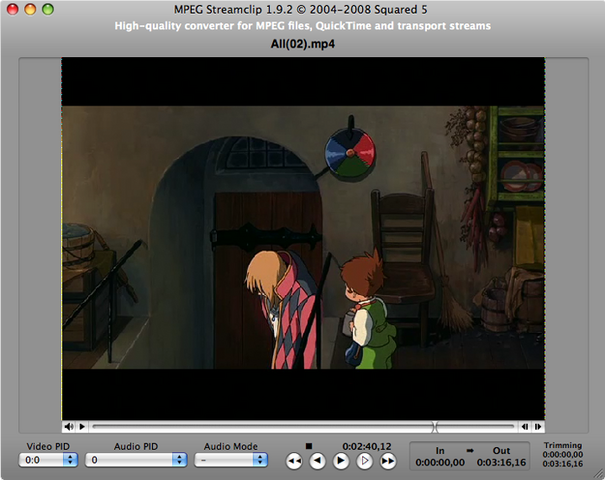Viewport: 605px width, 480px height.
Task: Click the Trimming label
Action: click(563, 445)
